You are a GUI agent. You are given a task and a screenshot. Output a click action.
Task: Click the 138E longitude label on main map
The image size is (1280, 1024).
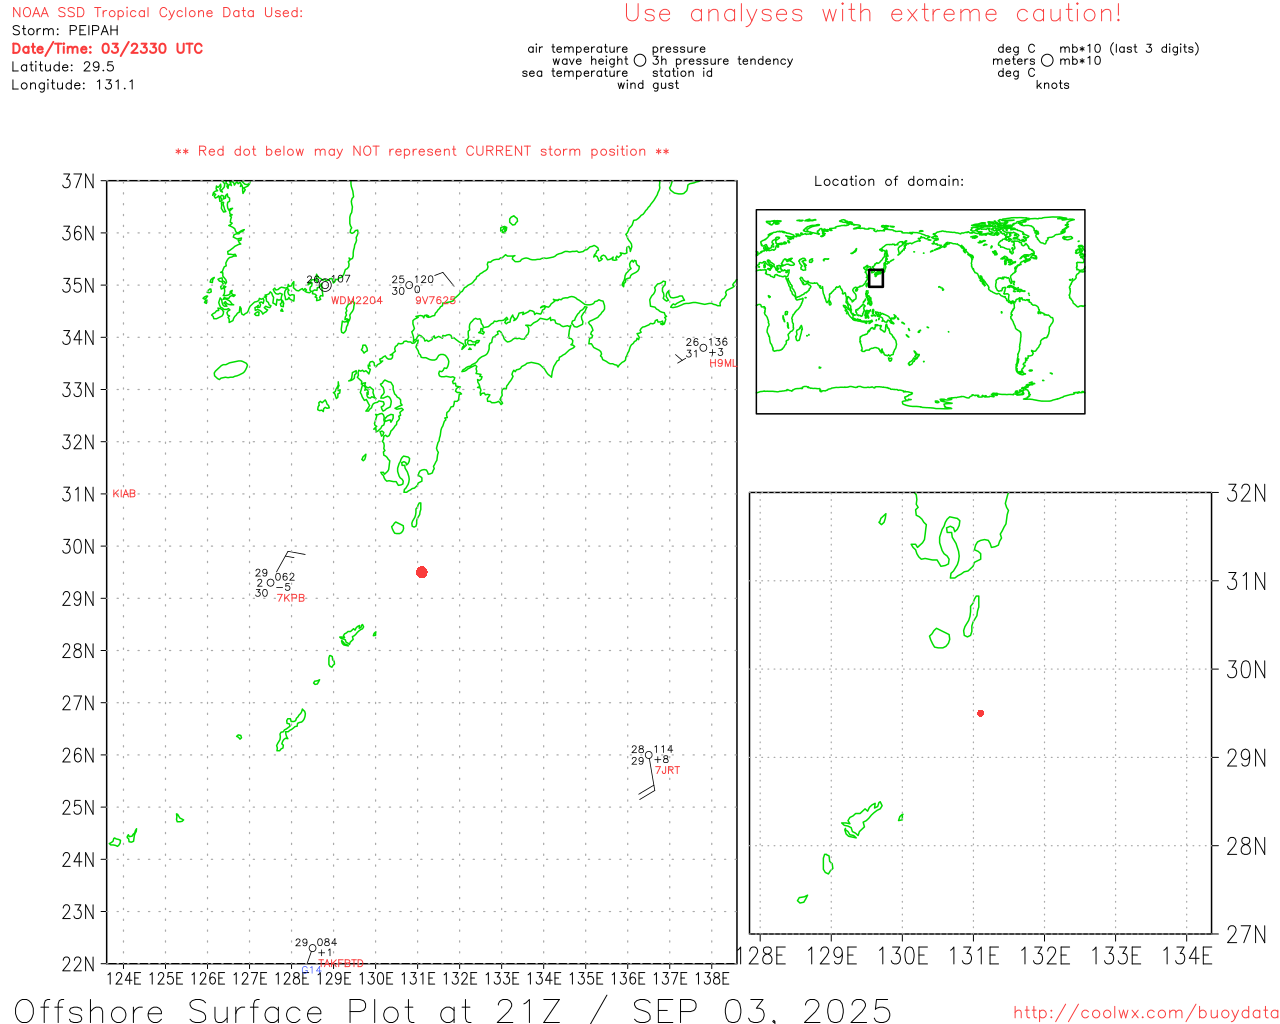click(x=712, y=979)
